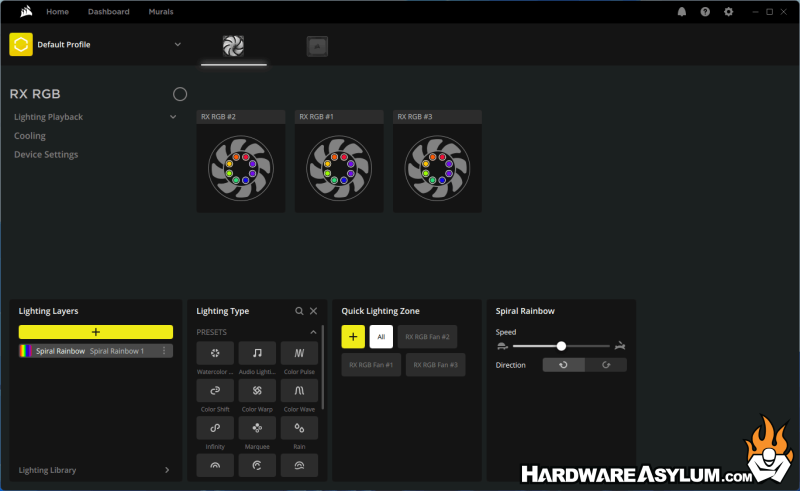Expand the Default Profile dropdown
Viewport: 800px width, 491px height.
click(x=178, y=44)
